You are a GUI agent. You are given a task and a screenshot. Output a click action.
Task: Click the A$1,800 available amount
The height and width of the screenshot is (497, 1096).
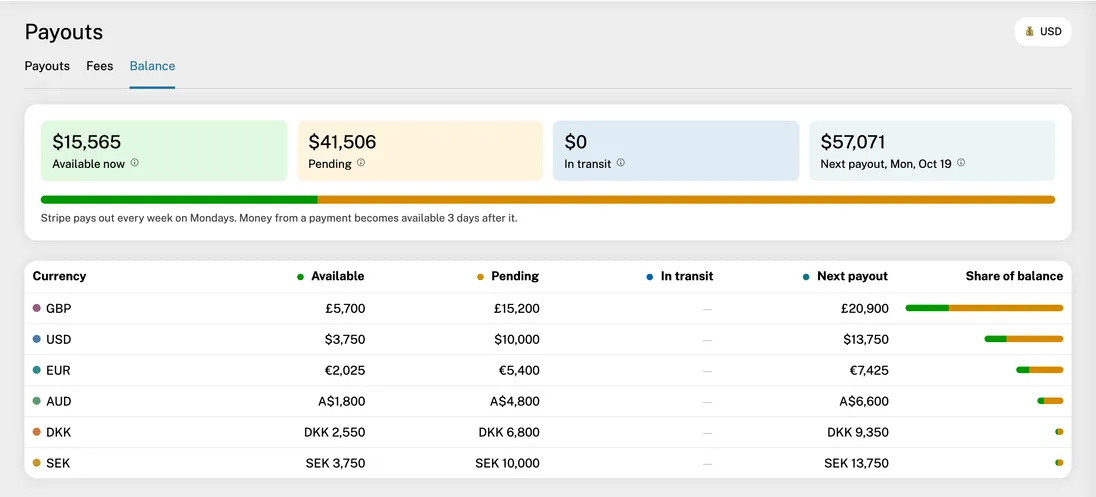click(341, 401)
